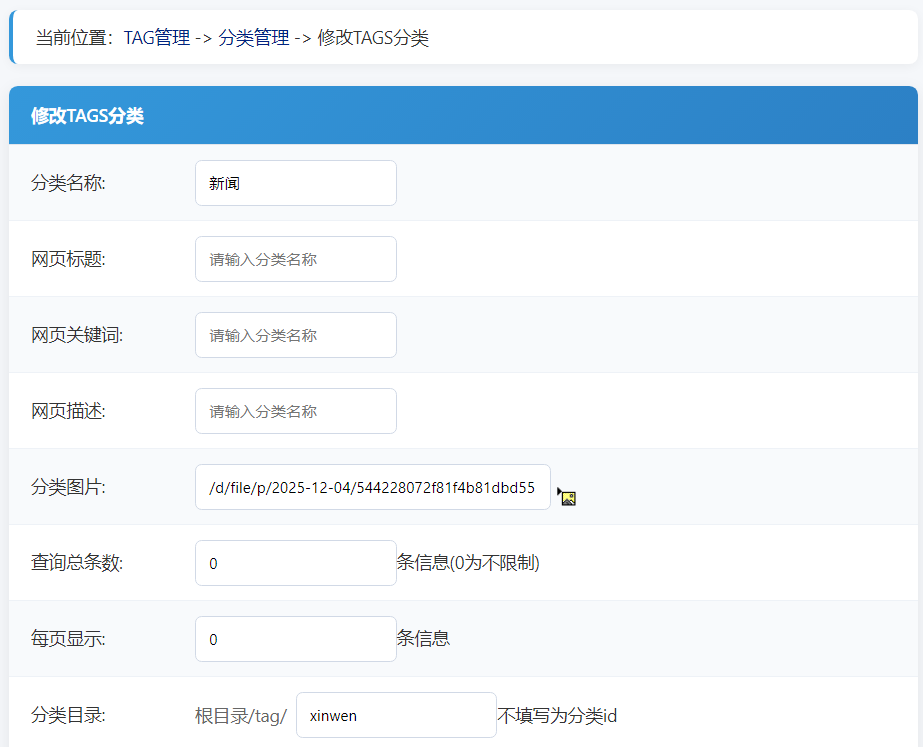Click the 网页关键词 text box
Viewport: 923px width, 747px height.
tap(295, 334)
